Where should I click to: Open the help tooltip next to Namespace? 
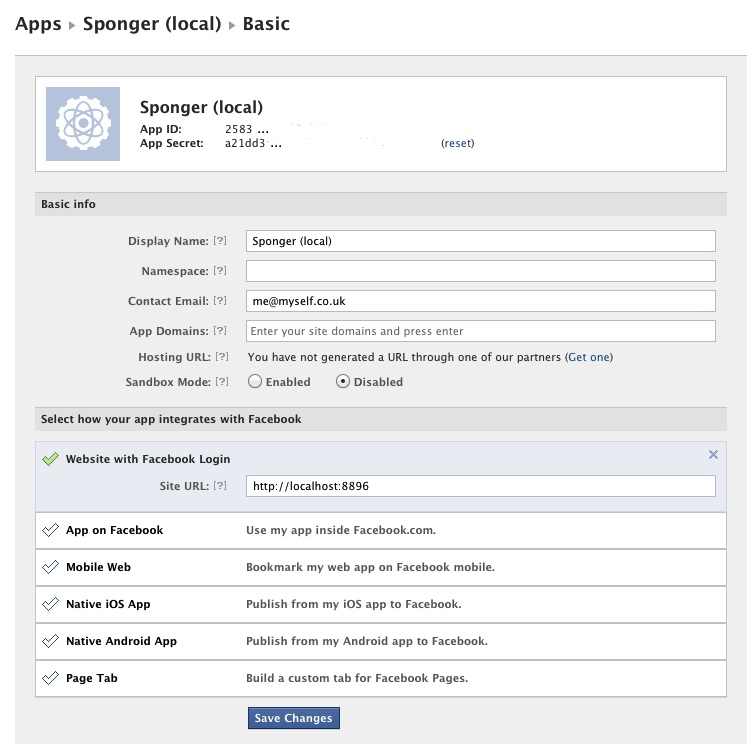tap(221, 271)
